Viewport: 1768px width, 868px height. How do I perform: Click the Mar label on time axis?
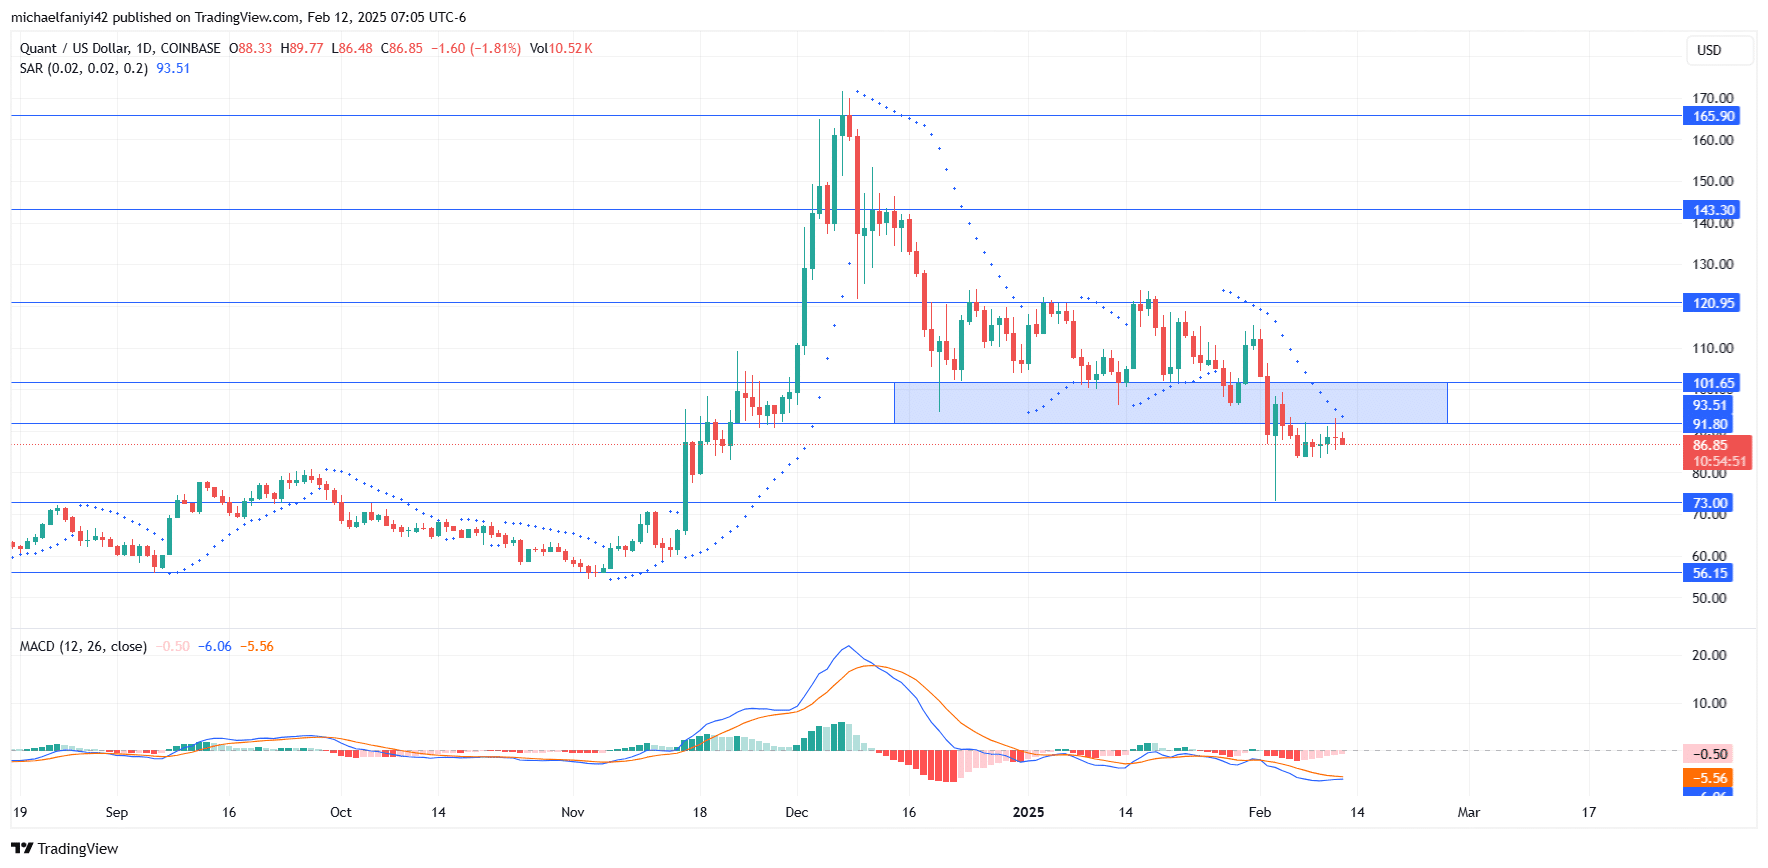pos(1469,812)
